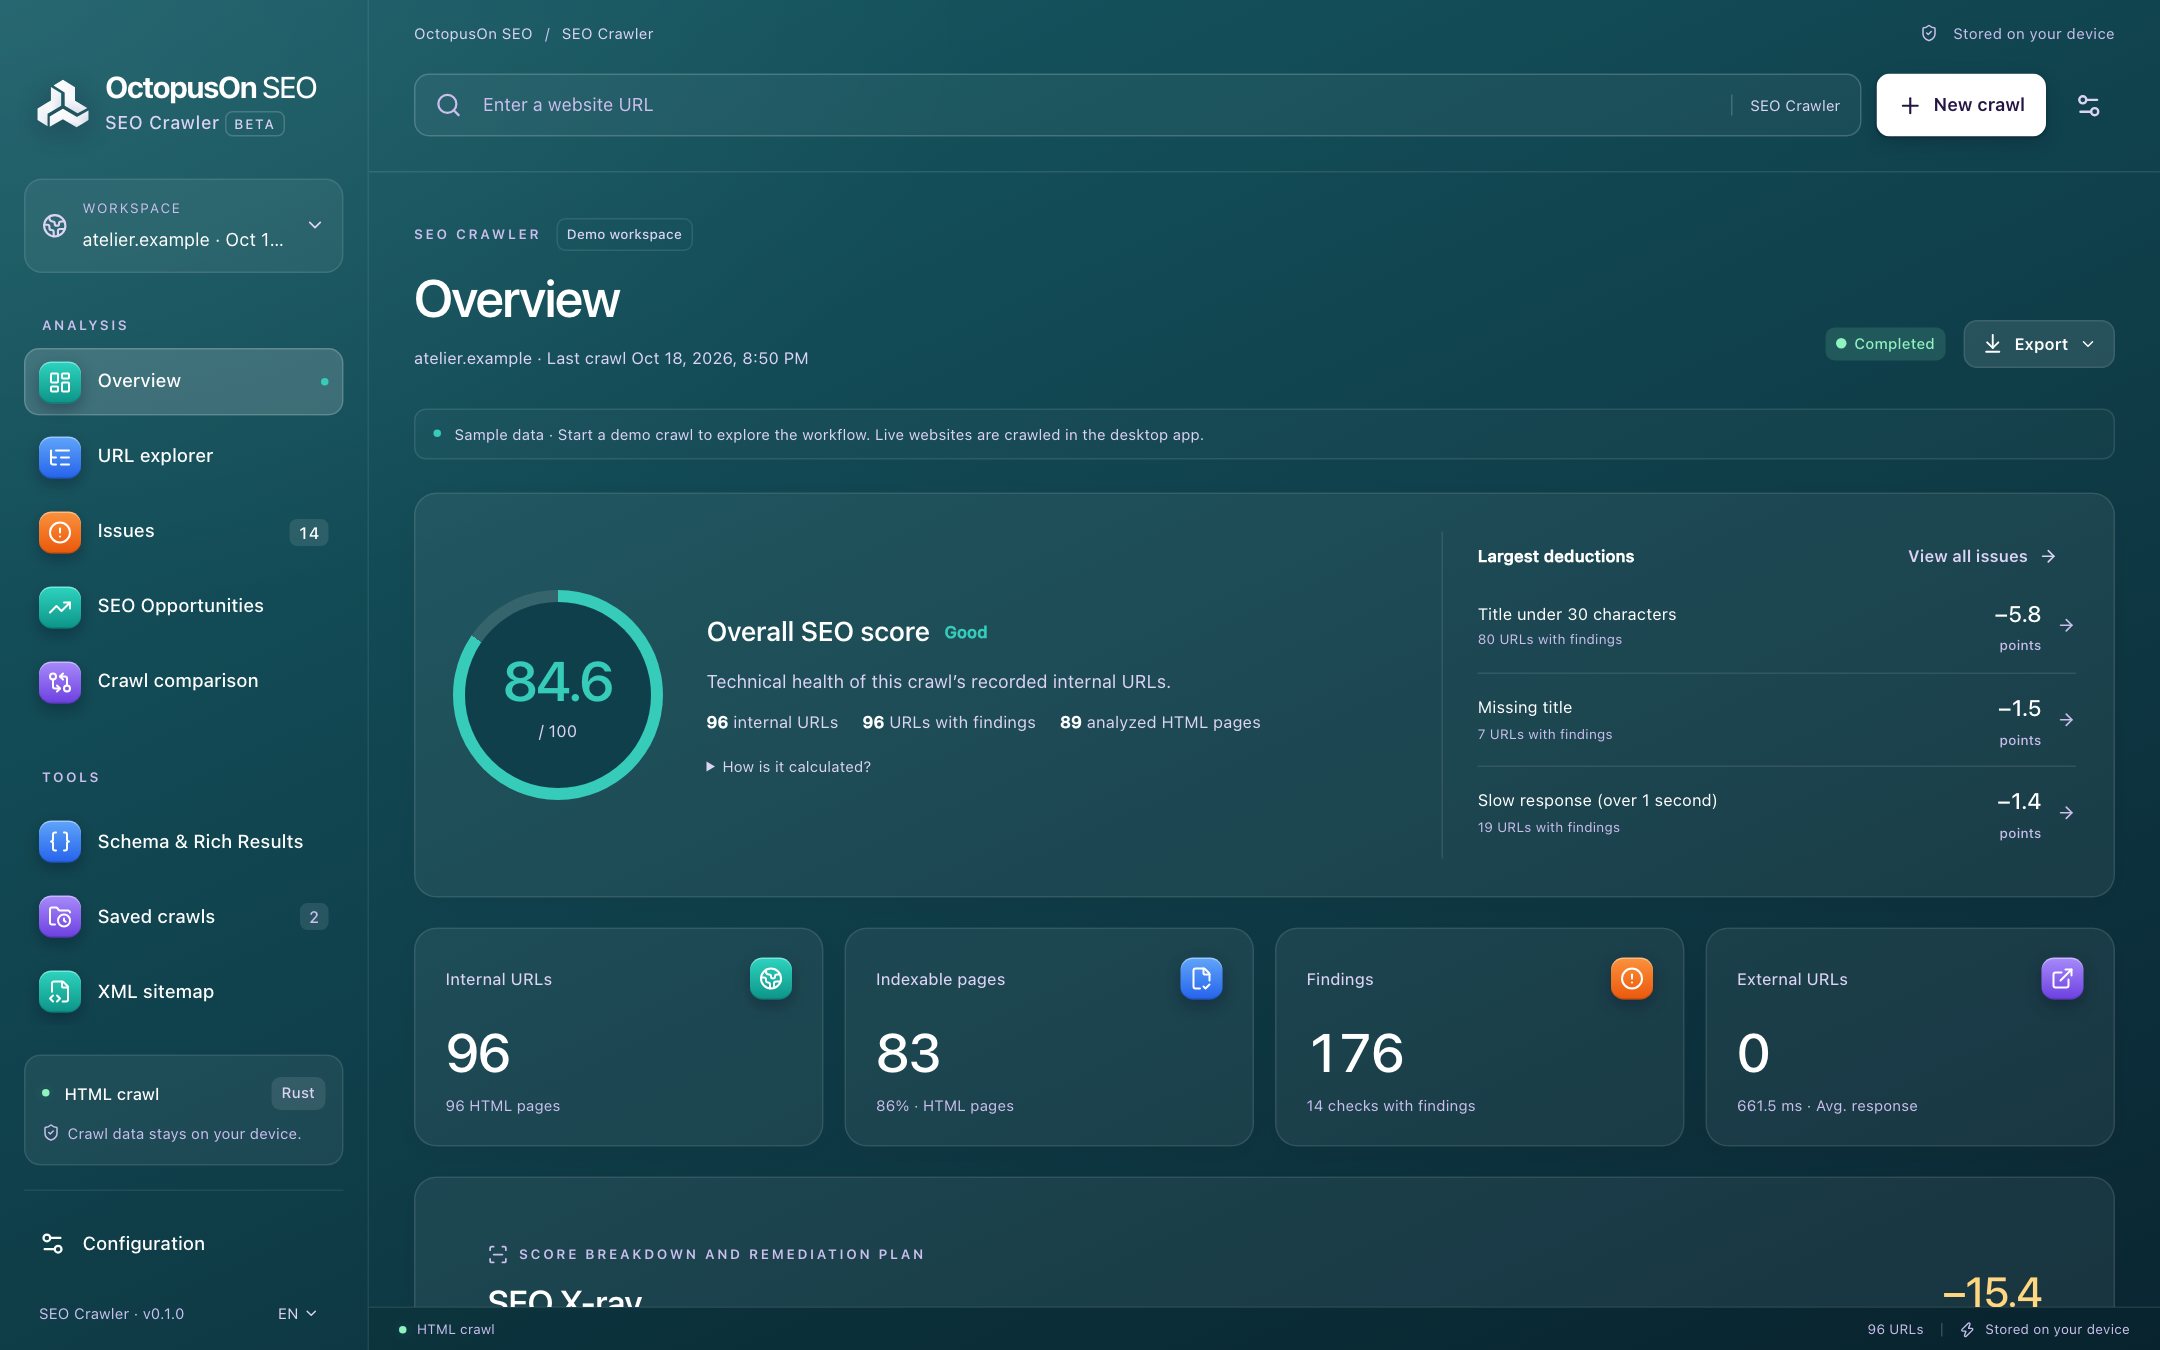
Task: Go to URL explorer
Action: [x=184, y=457]
